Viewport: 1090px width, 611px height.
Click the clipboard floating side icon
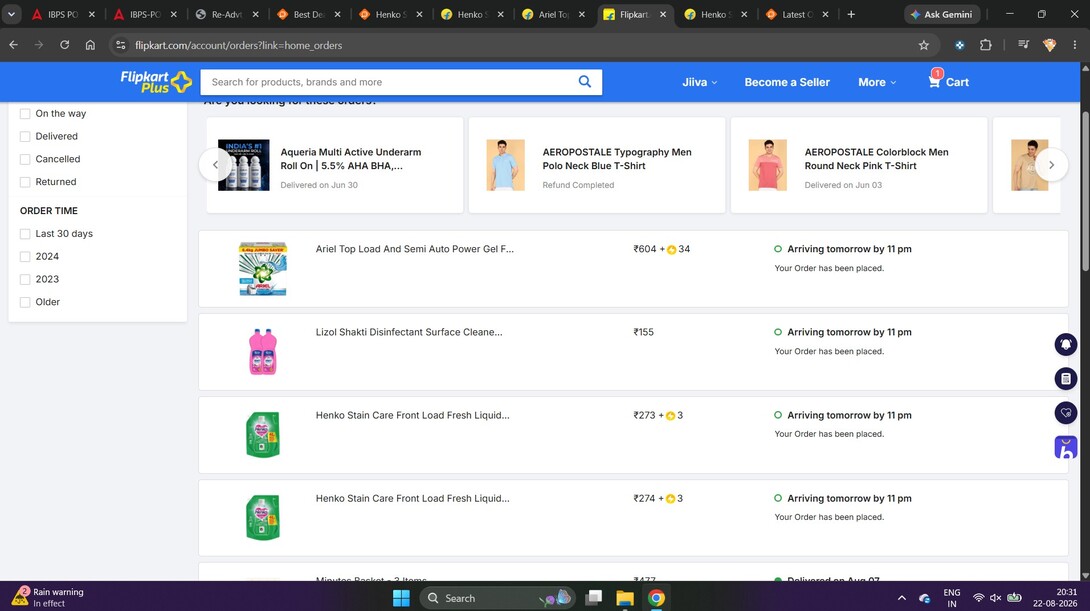click(x=1066, y=379)
